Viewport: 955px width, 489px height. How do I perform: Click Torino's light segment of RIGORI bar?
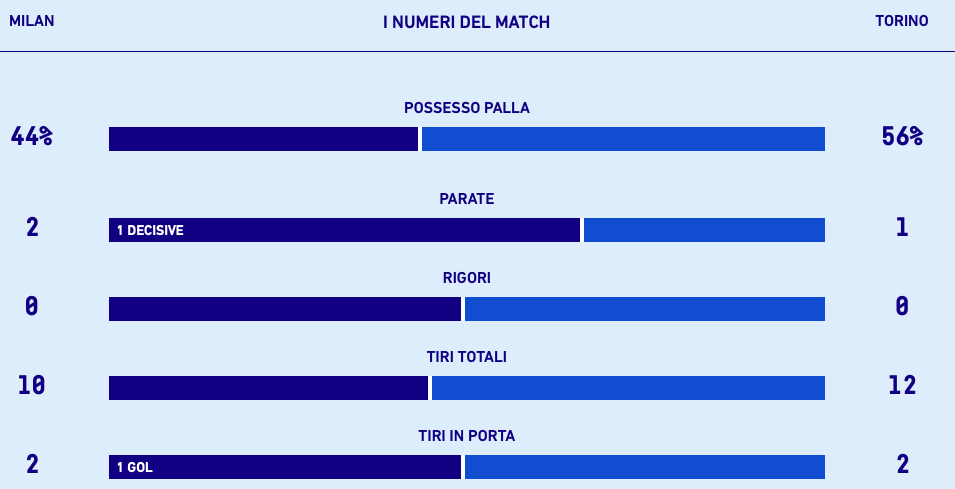(x=645, y=309)
